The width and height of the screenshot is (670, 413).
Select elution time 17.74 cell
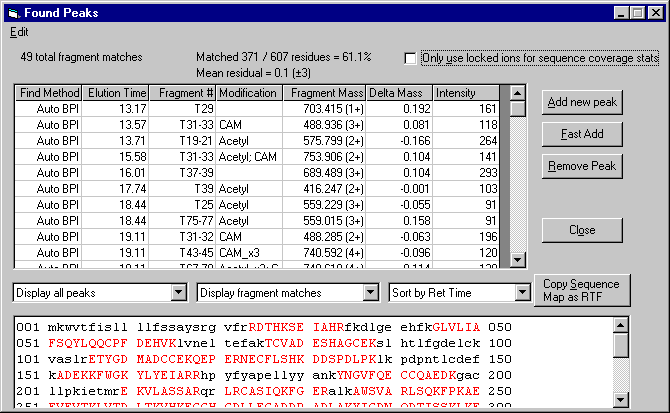pyautogui.click(x=115, y=189)
